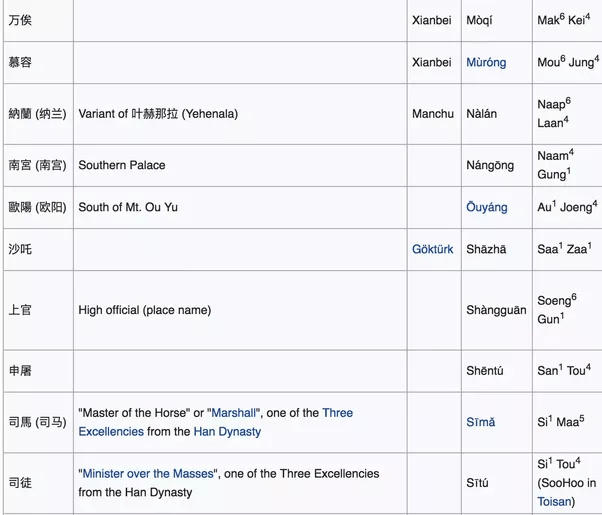The width and height of the screenshot is (602, 515).
Task: Select the Au1 Joeng4 Cantonese cell
Action: click(x=567, y=207)
